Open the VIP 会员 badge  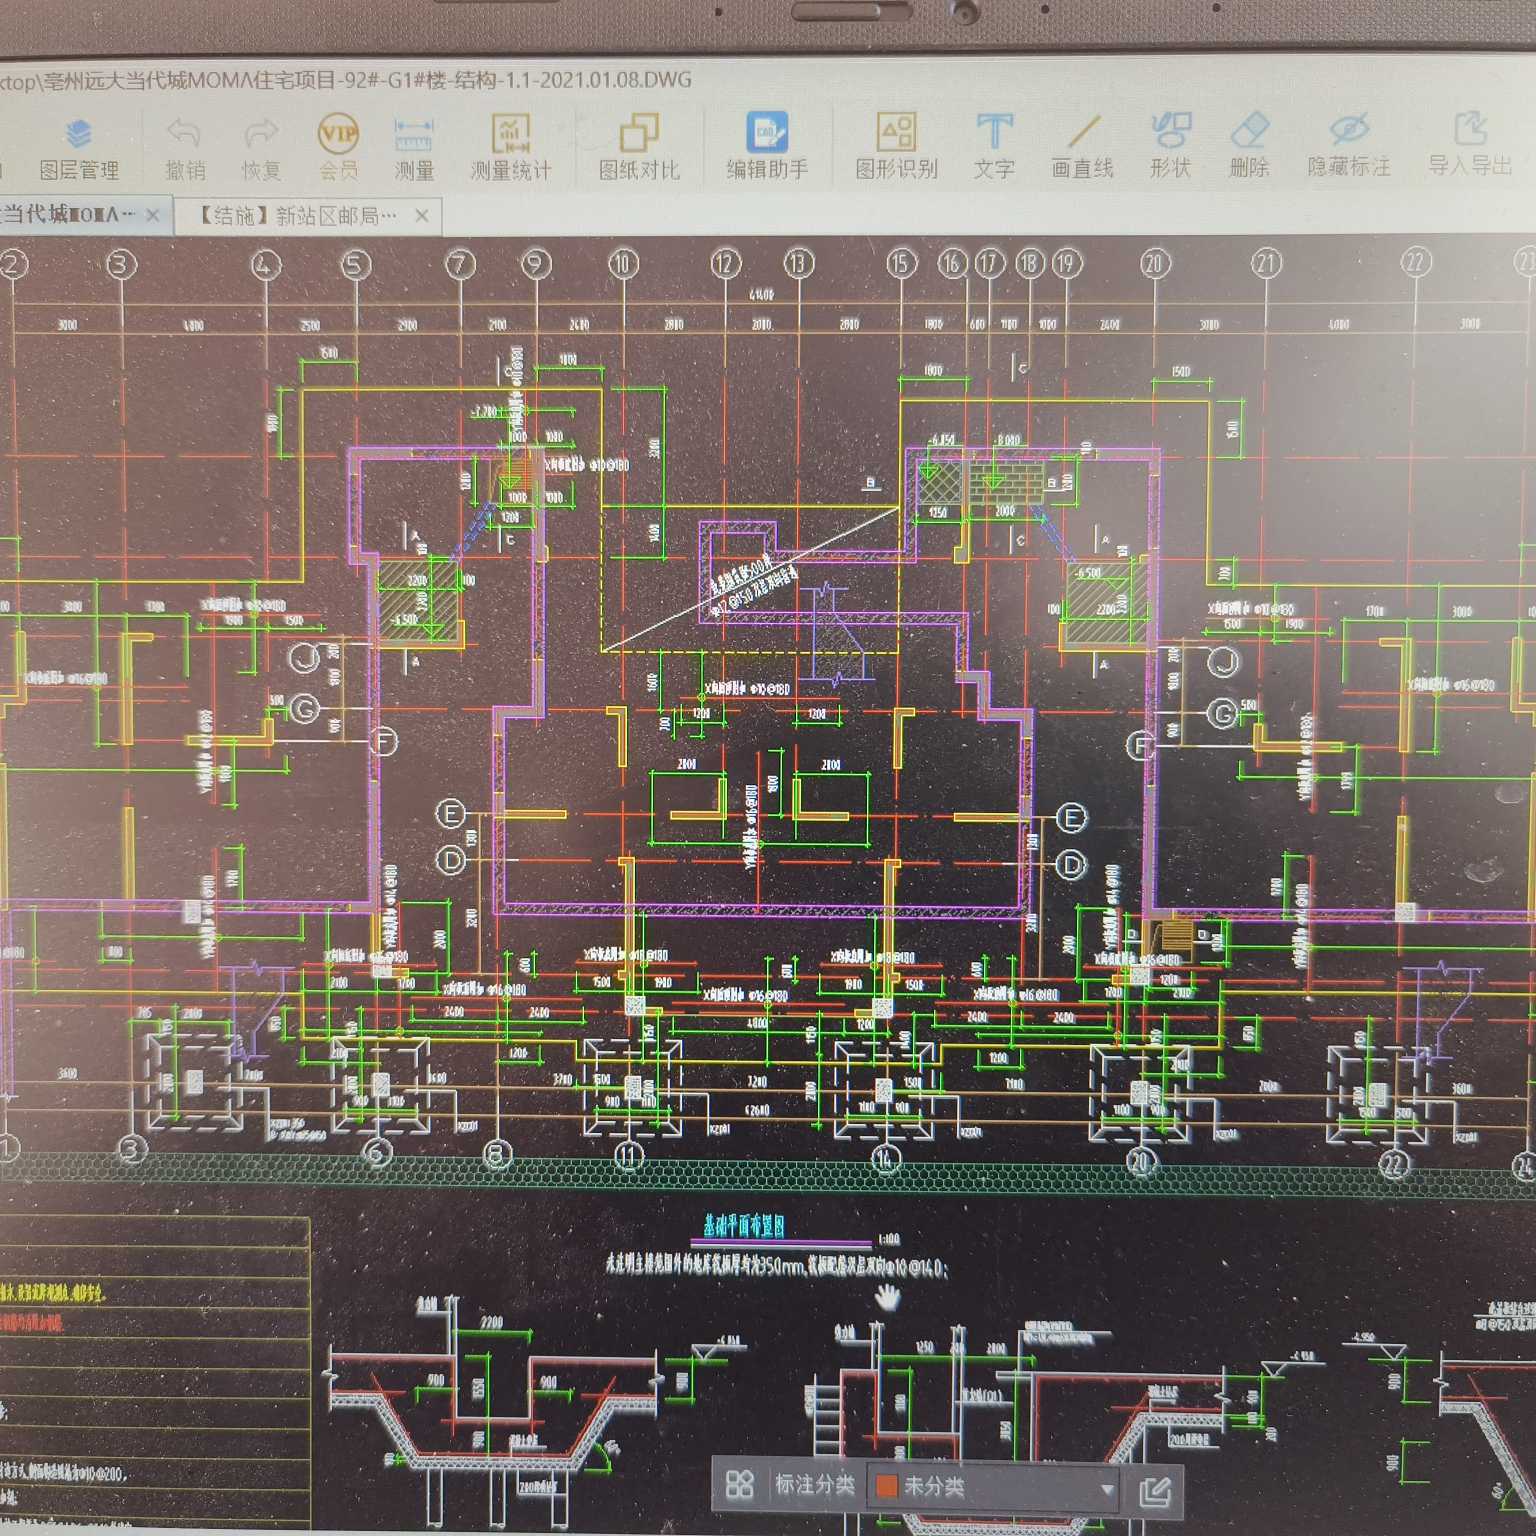(x=338, y=148)
